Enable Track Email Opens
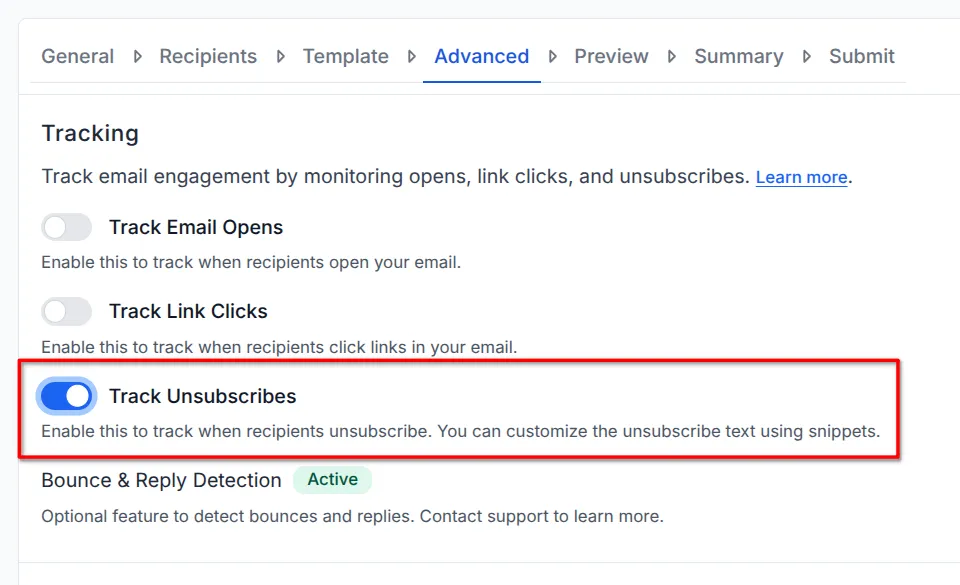 66,227
